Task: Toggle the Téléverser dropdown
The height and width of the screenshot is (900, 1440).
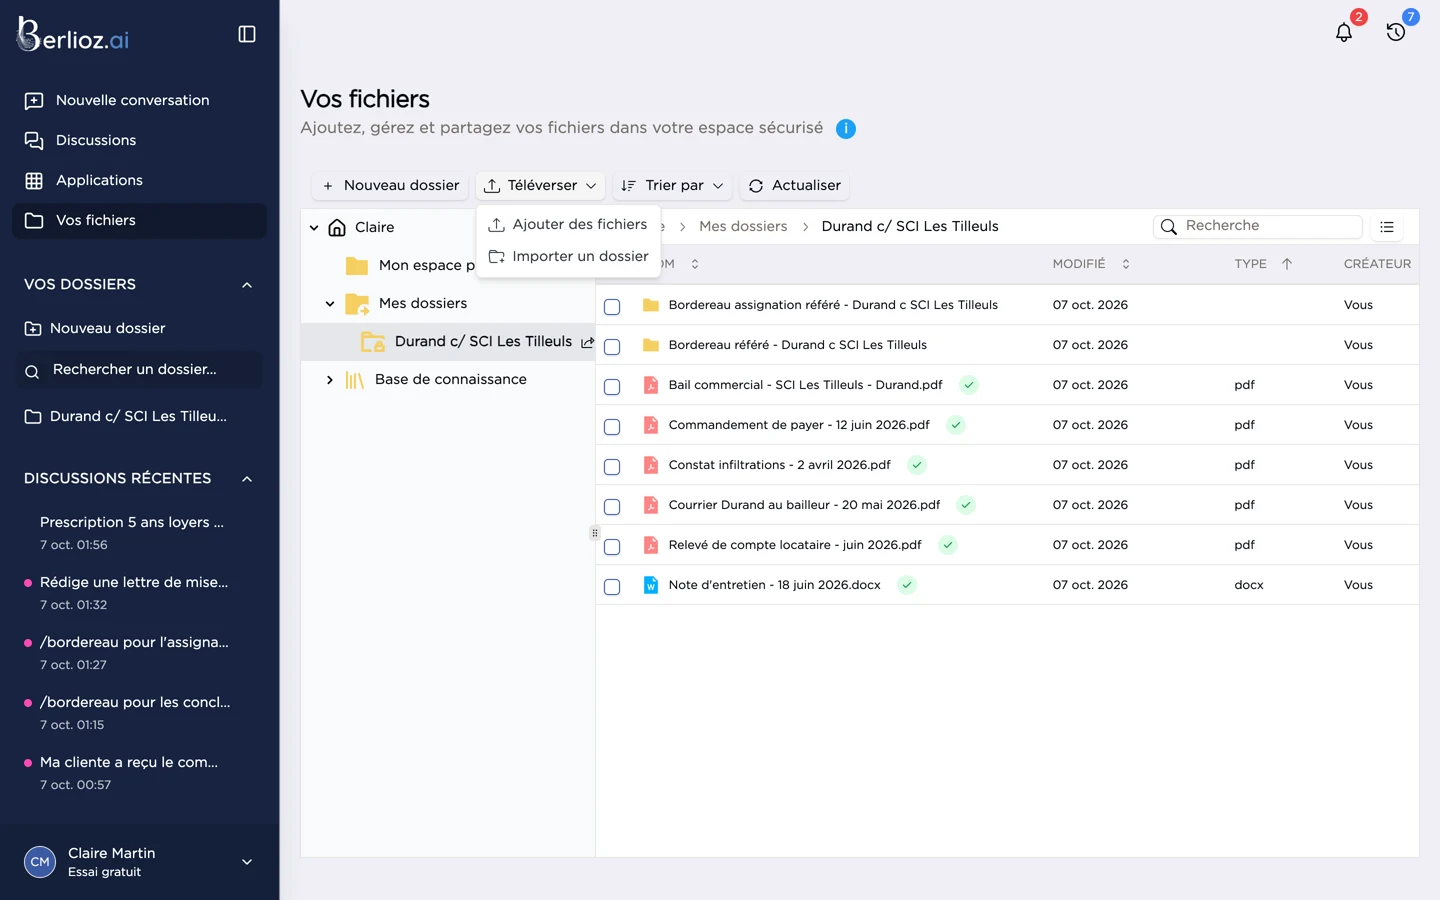Action: click(x=540, y=186)
